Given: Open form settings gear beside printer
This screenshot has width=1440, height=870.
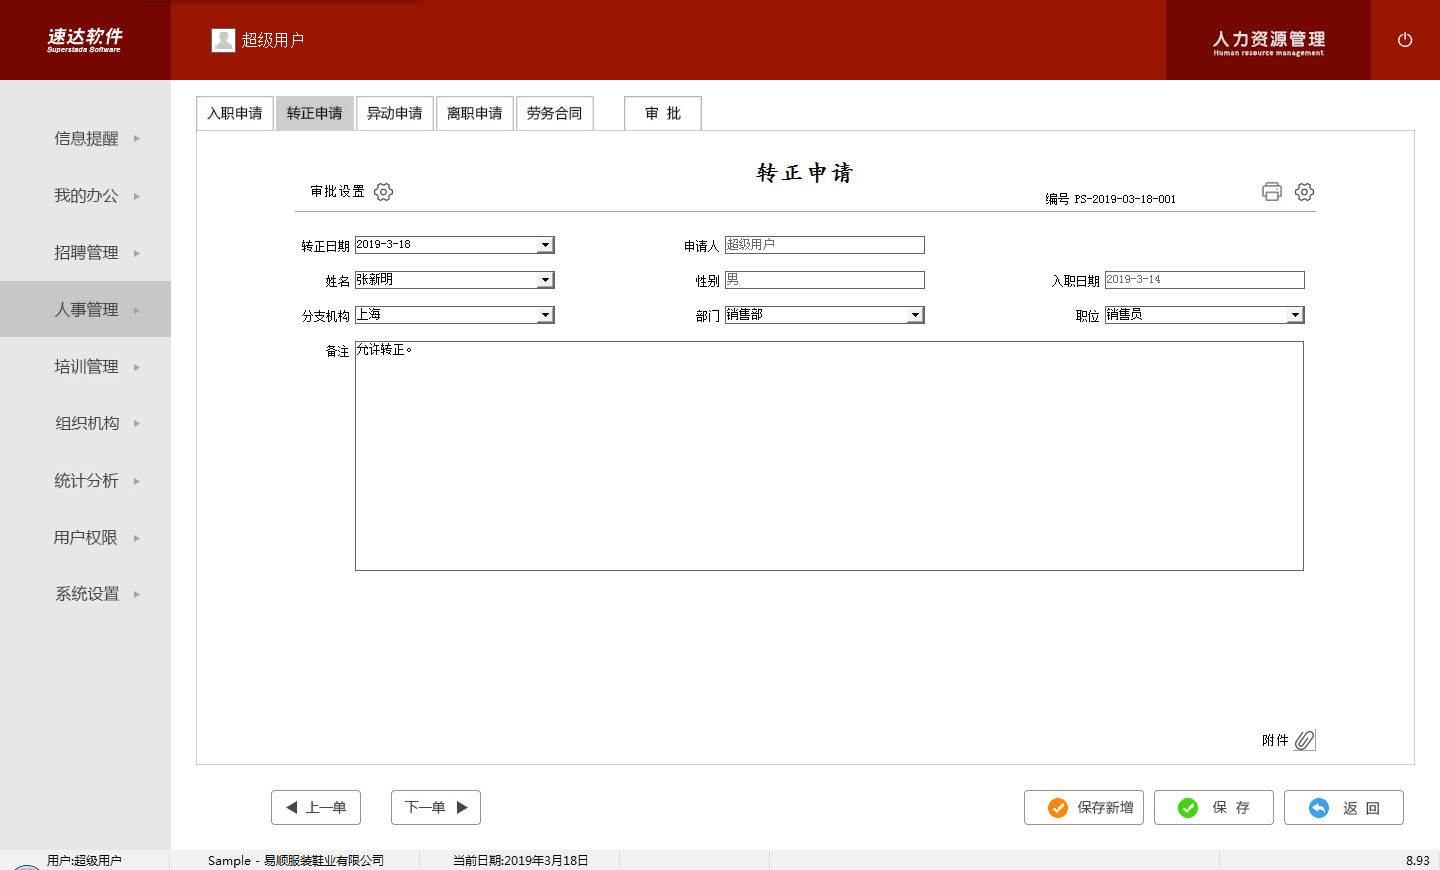Looking at the screenshot, I should (1304, 192).
